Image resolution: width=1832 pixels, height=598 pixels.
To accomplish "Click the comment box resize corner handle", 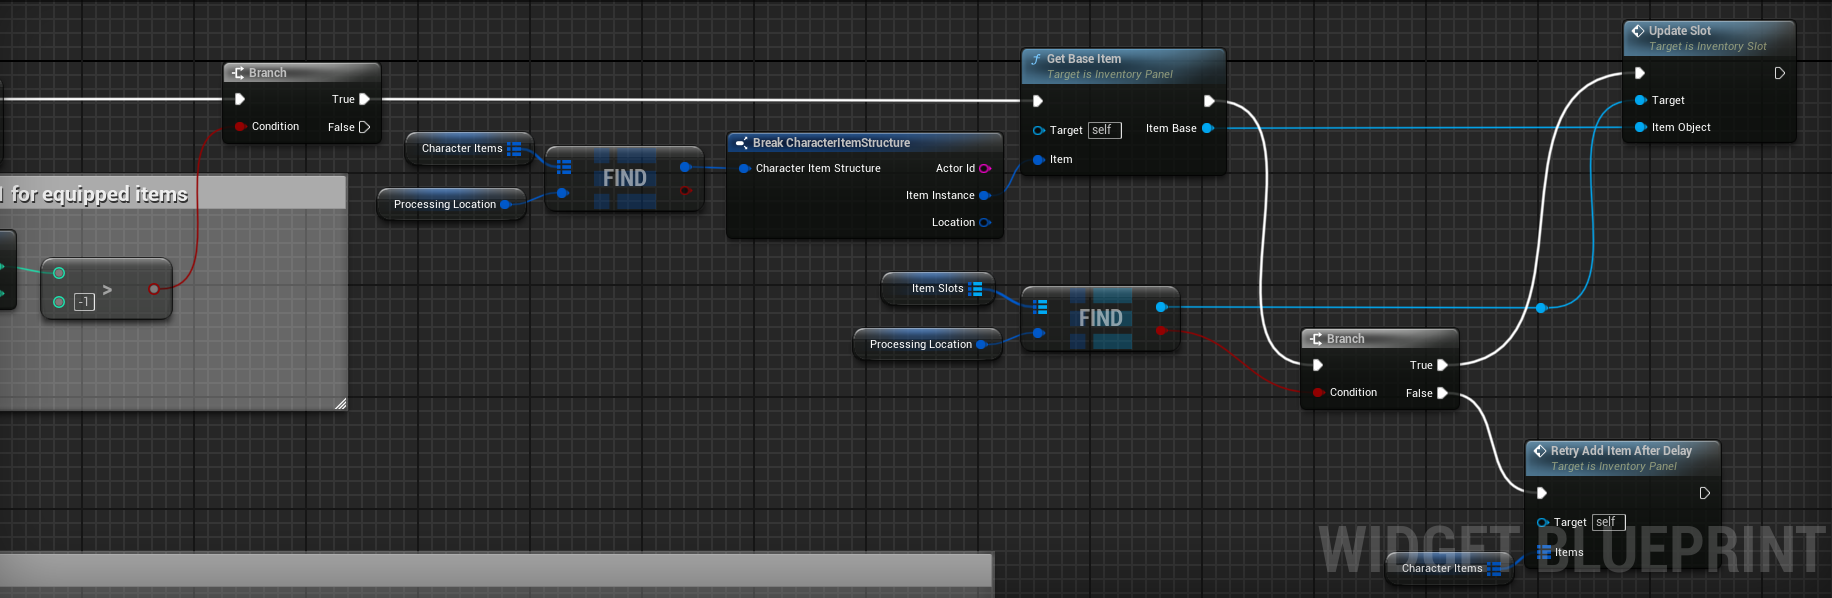I will 341,404.
